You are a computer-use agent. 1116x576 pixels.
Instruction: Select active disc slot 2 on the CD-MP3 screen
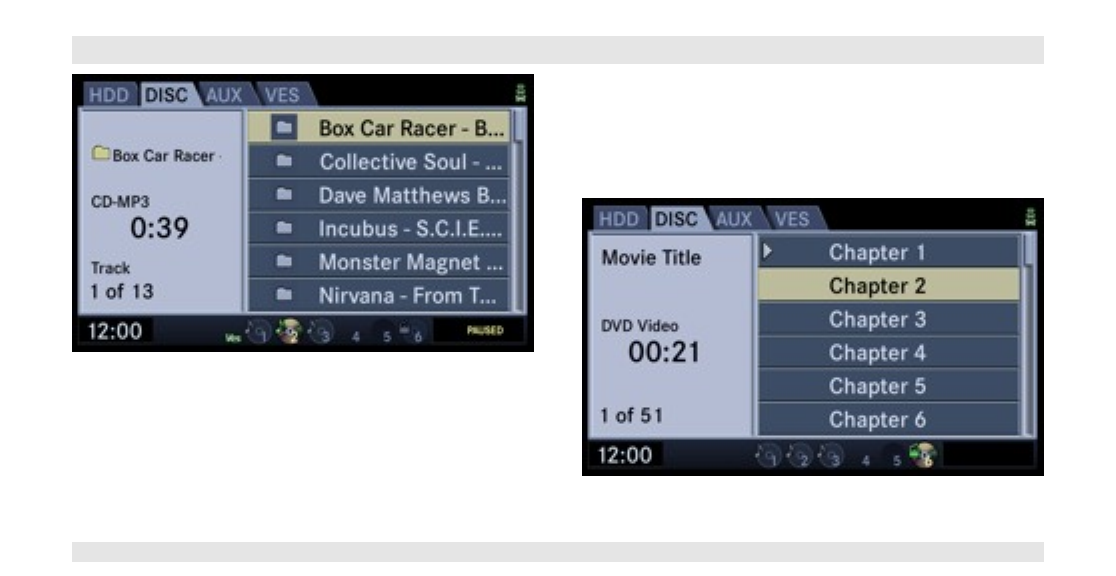[288, 331]
